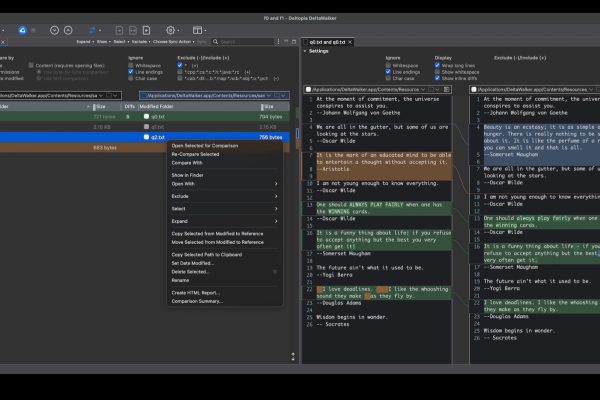Toggle Char case ignore in folder settings
This screenshot has width=600, height=400.
pos(131,78)
